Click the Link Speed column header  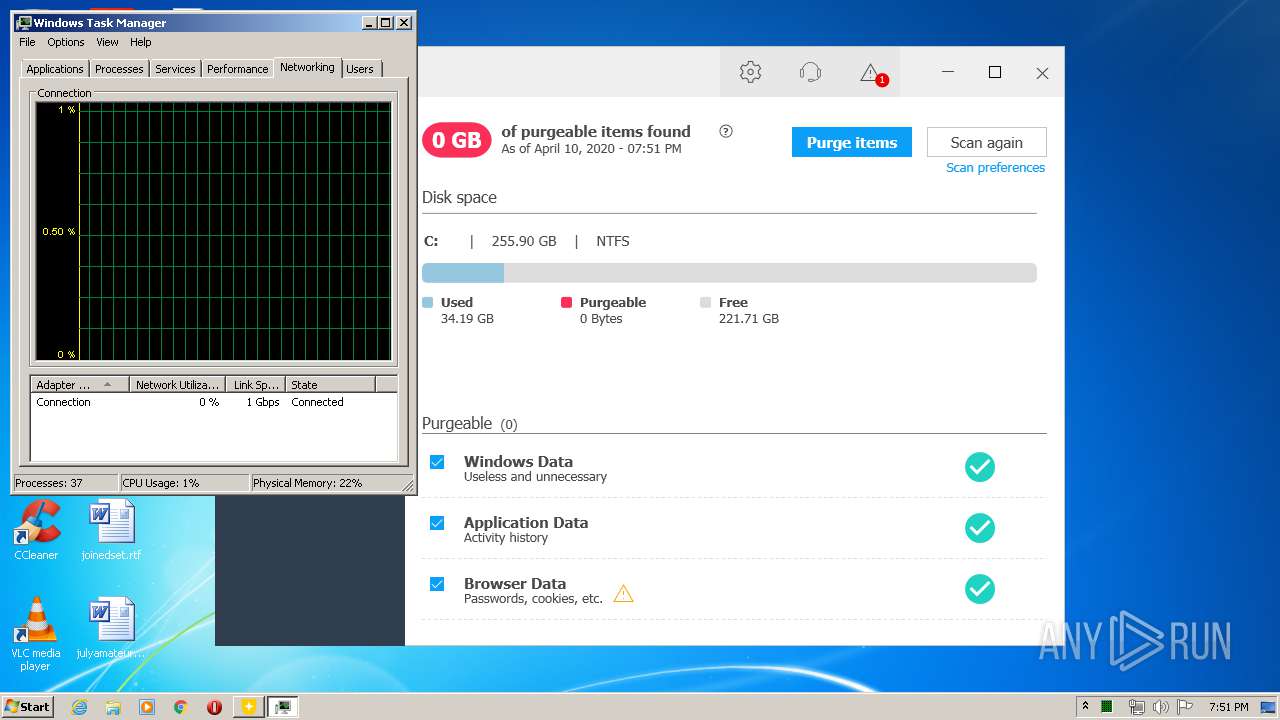(x=255, y=384)
